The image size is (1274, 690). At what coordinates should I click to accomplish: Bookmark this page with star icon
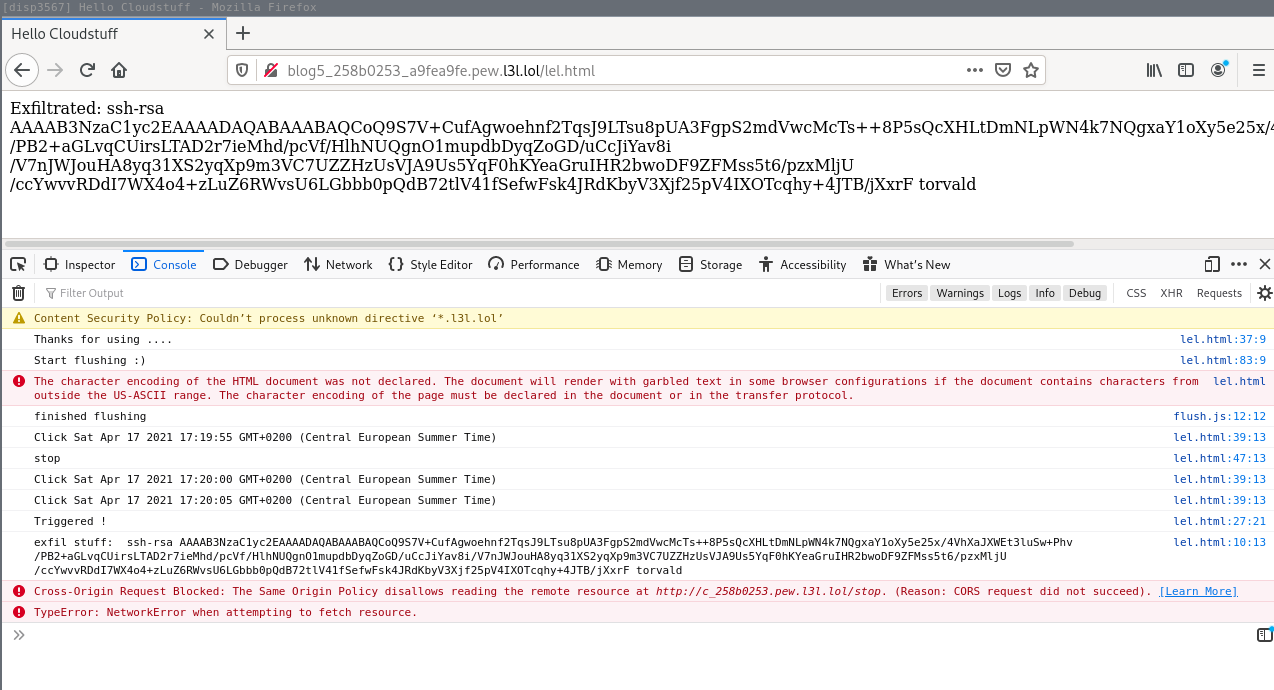[x=1031, y=70]
